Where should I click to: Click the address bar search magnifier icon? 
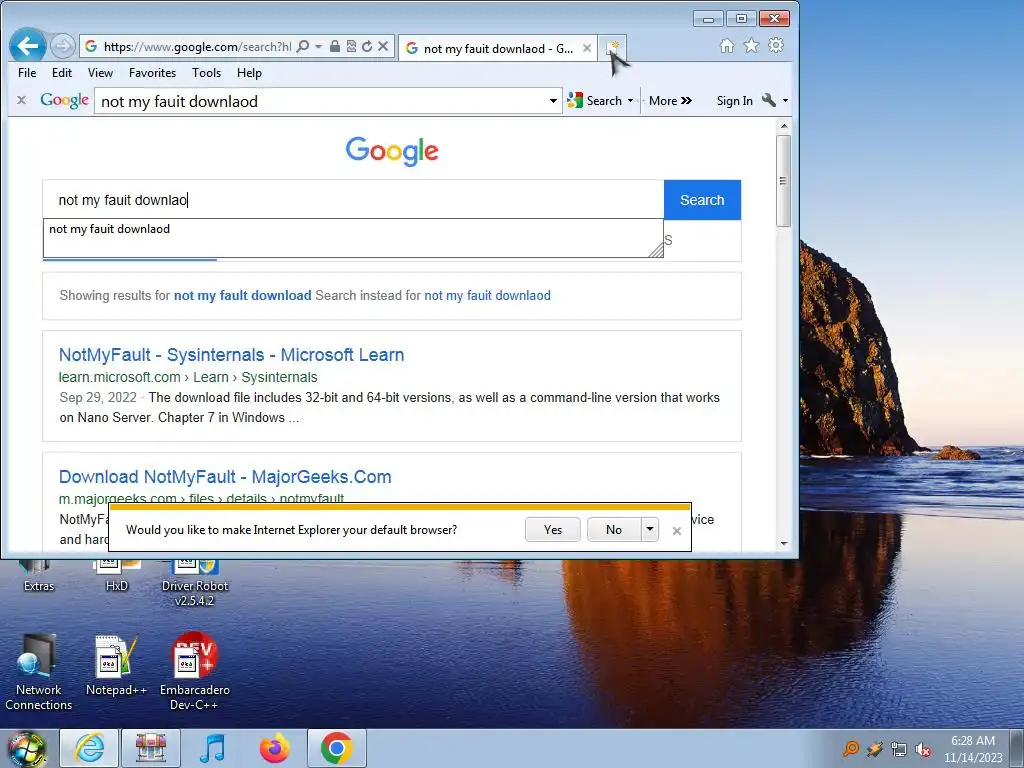pyautogui.click(x=302, y=46)
